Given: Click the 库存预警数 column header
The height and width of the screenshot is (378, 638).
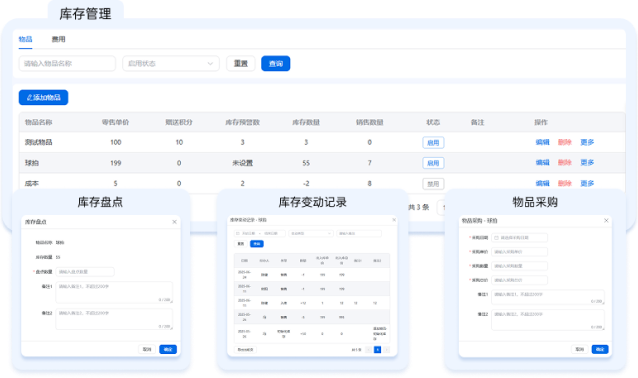Looking at the screenshot, I should click(x=243, y=122).
